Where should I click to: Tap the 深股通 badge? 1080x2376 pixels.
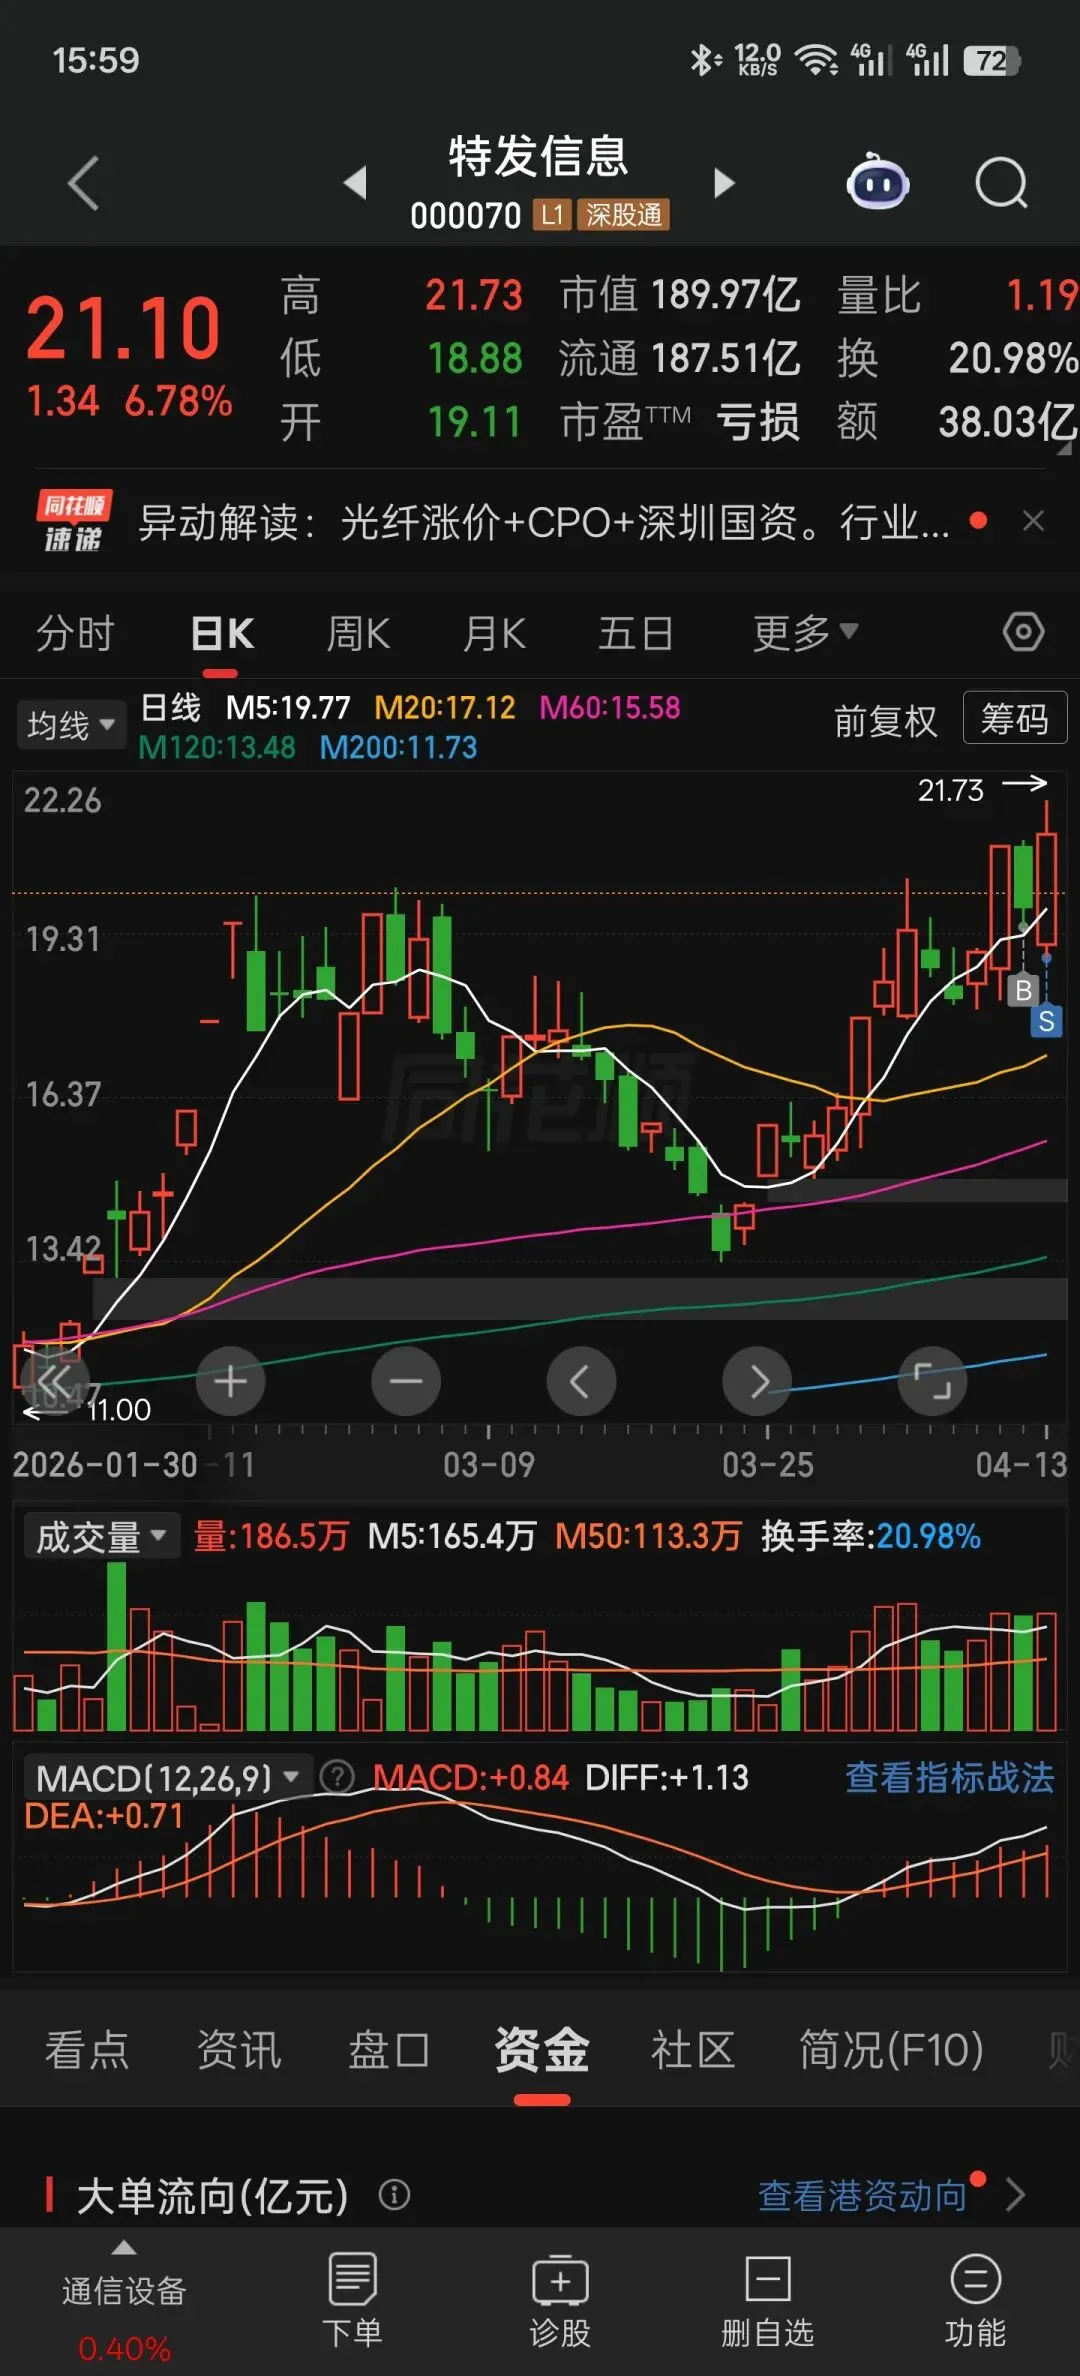tap(623, 215)
